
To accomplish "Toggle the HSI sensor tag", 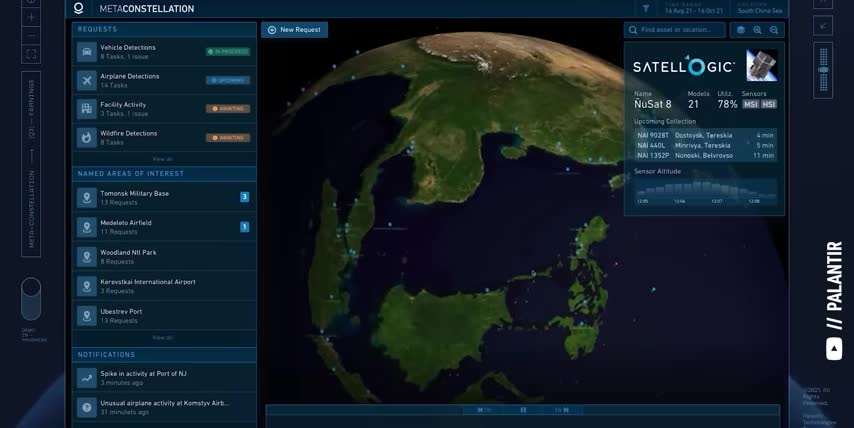I will click(x=769, y=104).
